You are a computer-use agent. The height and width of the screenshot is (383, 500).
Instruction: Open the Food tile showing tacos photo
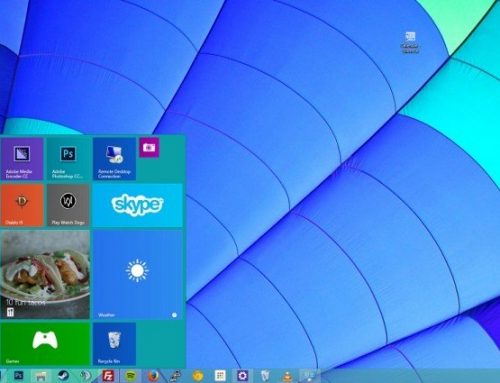(45, 274)
